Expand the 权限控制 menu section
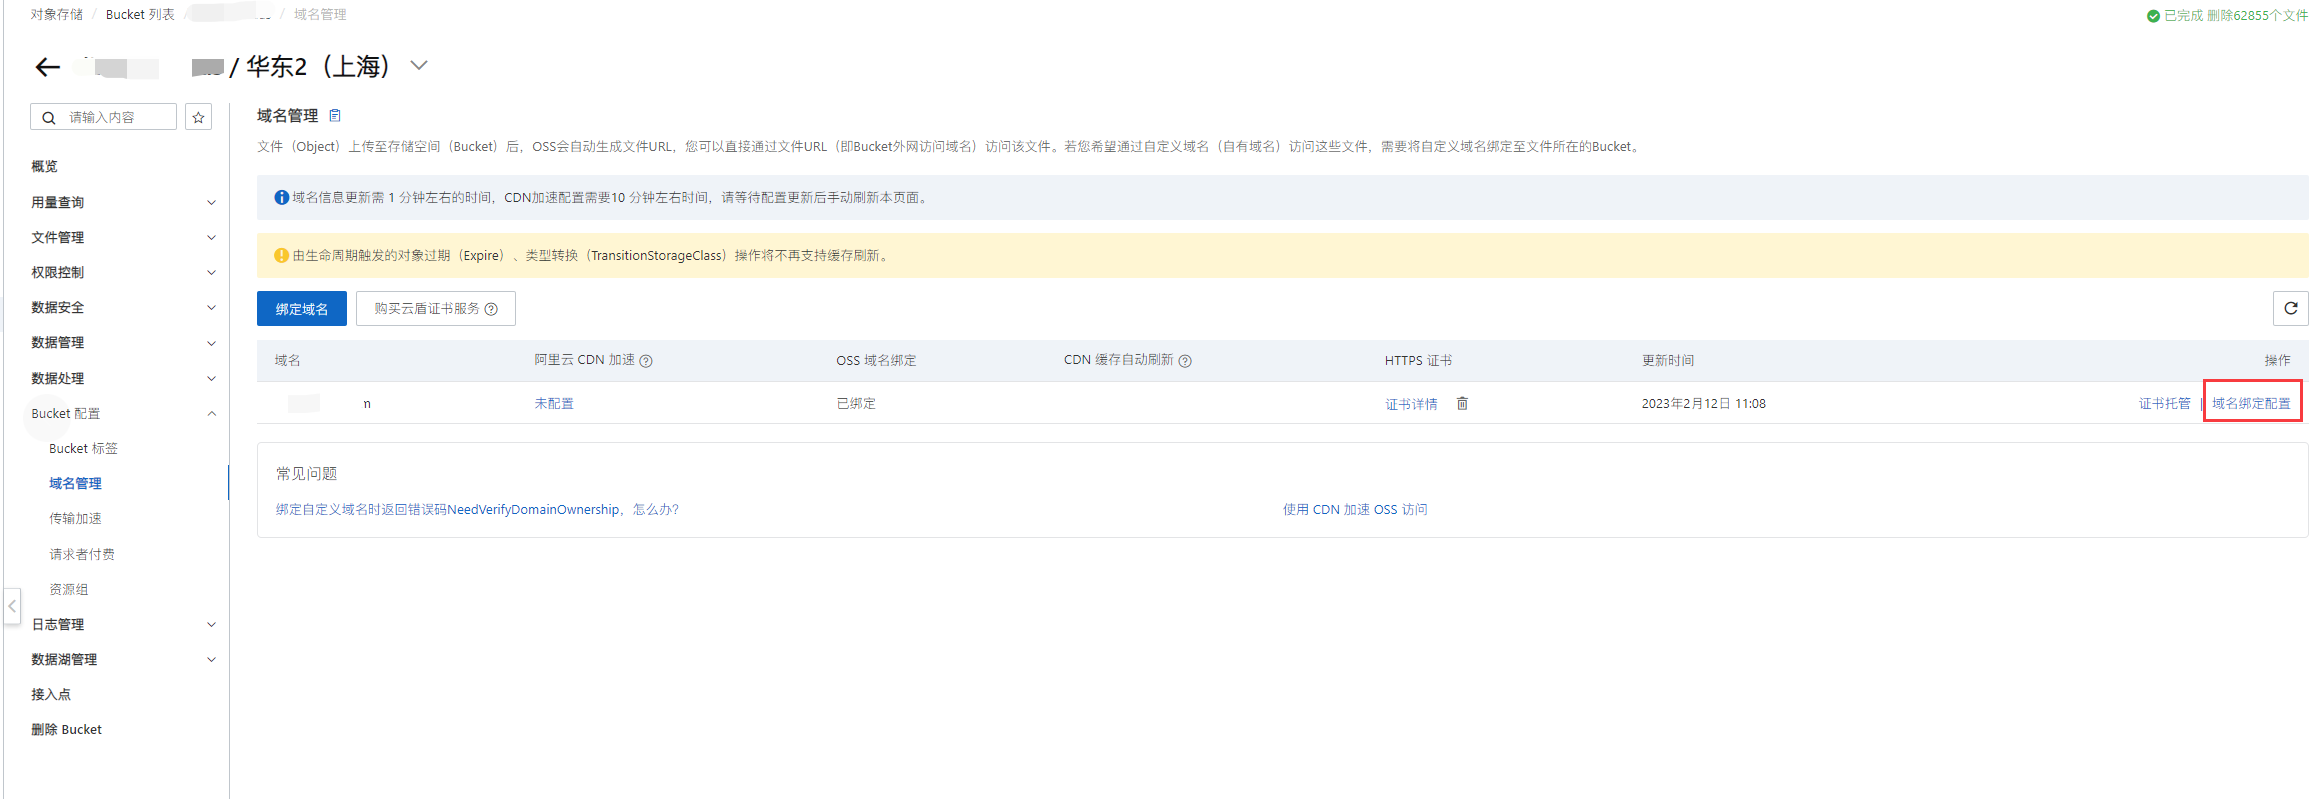The width and height of the screenshot is (2318, 799). click(211, 272)
